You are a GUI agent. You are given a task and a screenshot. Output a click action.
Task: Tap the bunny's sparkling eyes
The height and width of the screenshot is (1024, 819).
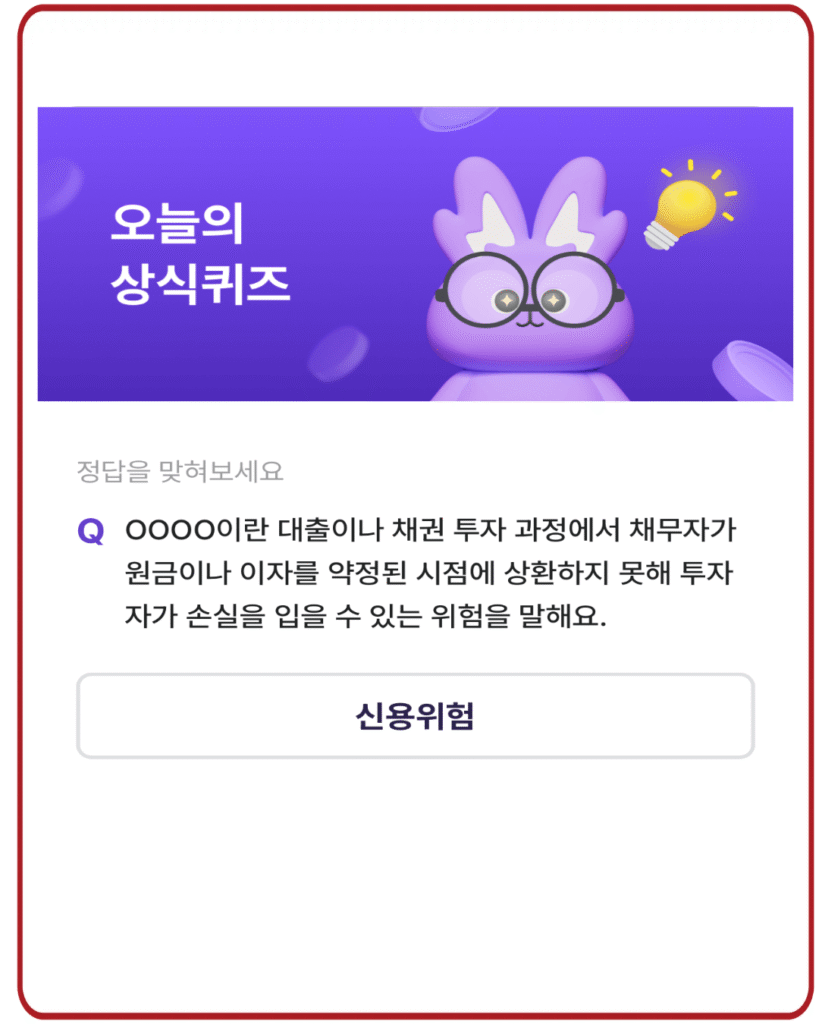[530, 300]
